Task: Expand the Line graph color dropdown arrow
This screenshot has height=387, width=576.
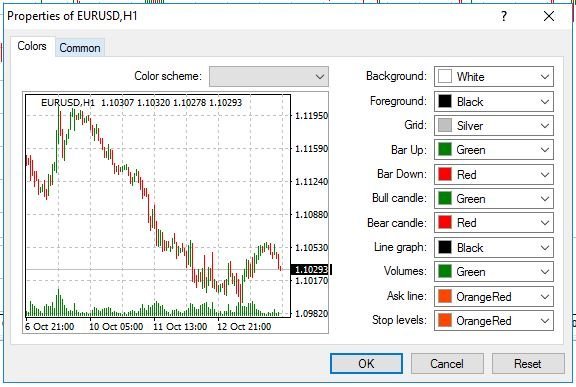Action: (x=544, y=248)
